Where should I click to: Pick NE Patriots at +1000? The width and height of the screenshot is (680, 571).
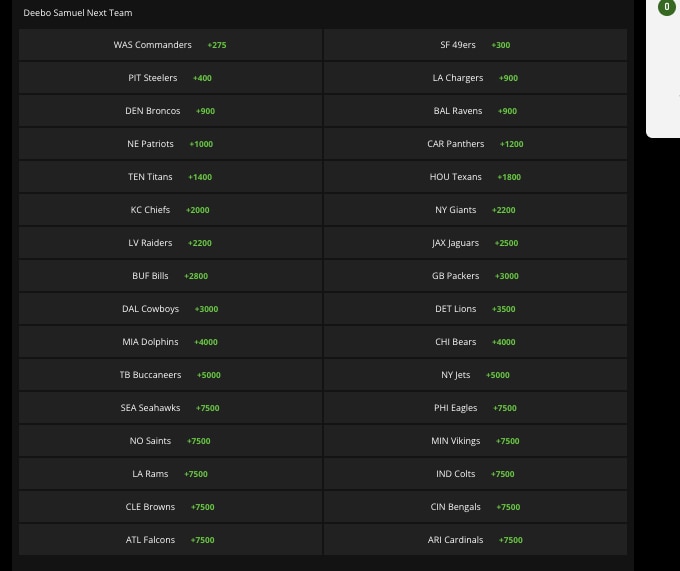170,144
